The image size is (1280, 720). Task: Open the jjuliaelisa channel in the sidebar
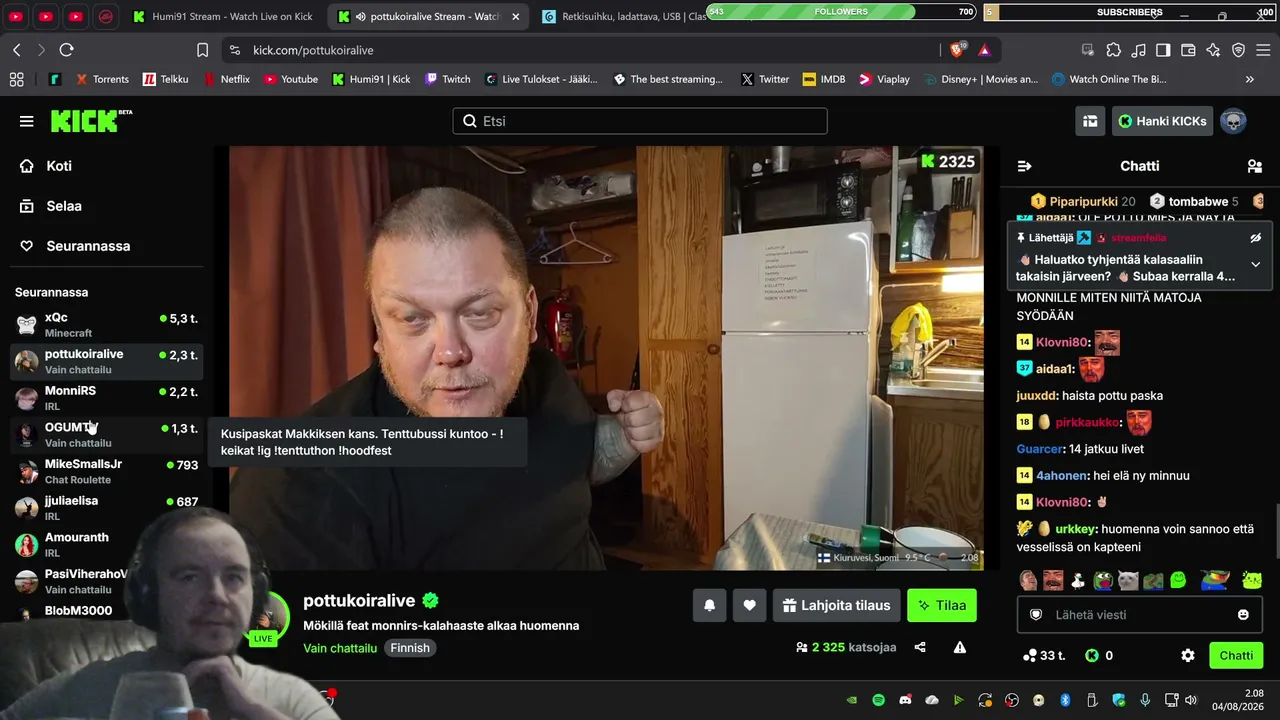click(107, 508)
